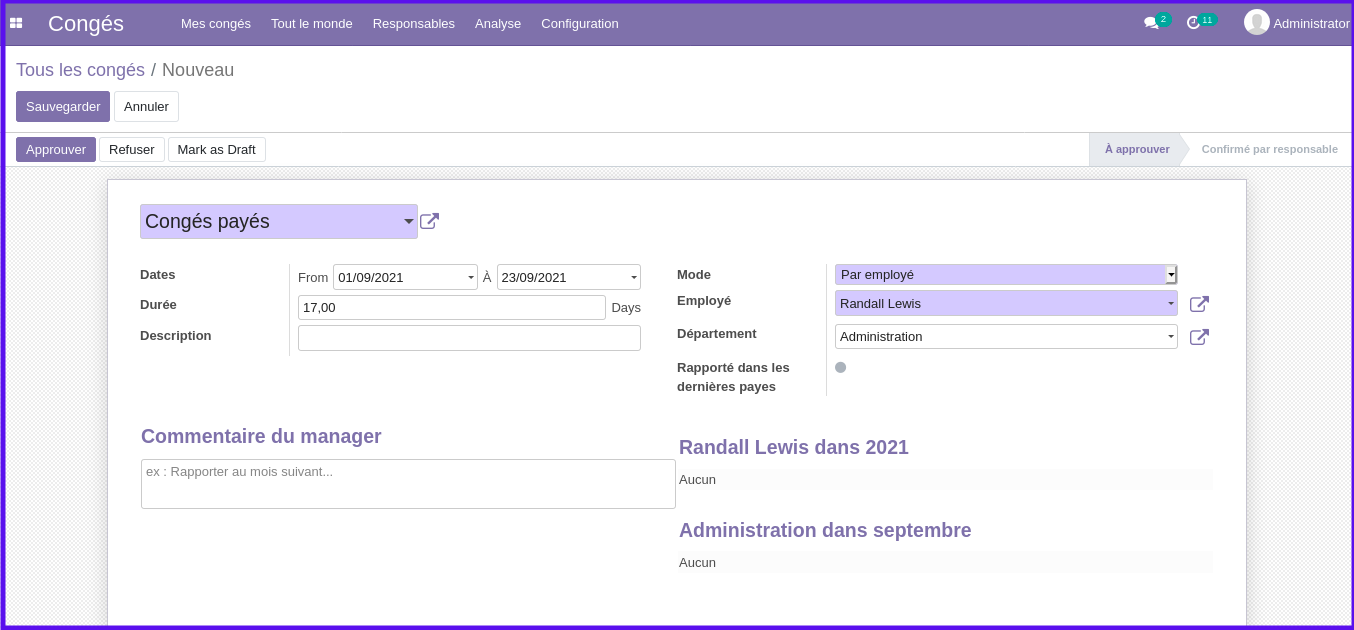Click the Approuver button

tap(56, 149)
